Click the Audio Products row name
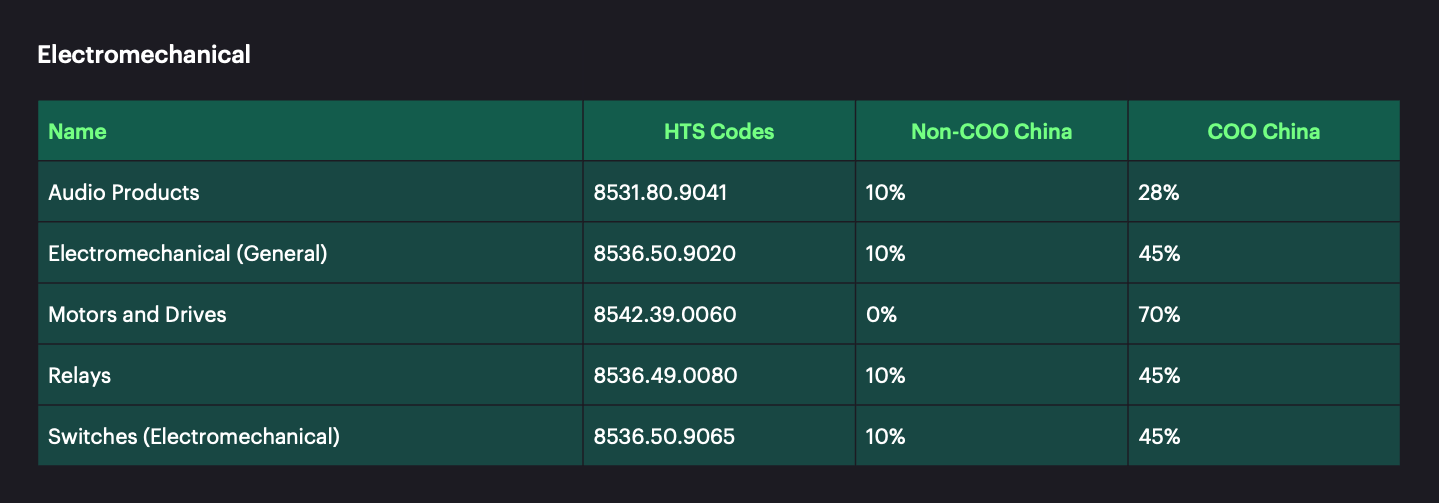The height and width of the screenshot is (503, 1439). click(x=124, y=192)
